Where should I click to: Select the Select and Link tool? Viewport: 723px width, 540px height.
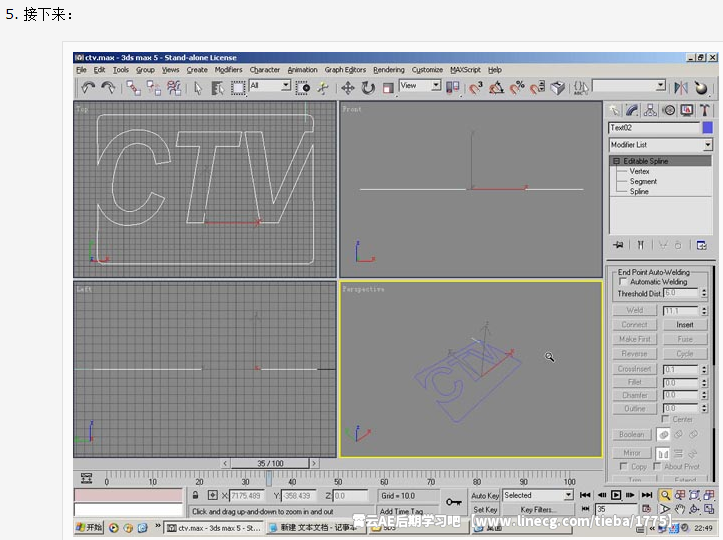click(x=134, y=88)
